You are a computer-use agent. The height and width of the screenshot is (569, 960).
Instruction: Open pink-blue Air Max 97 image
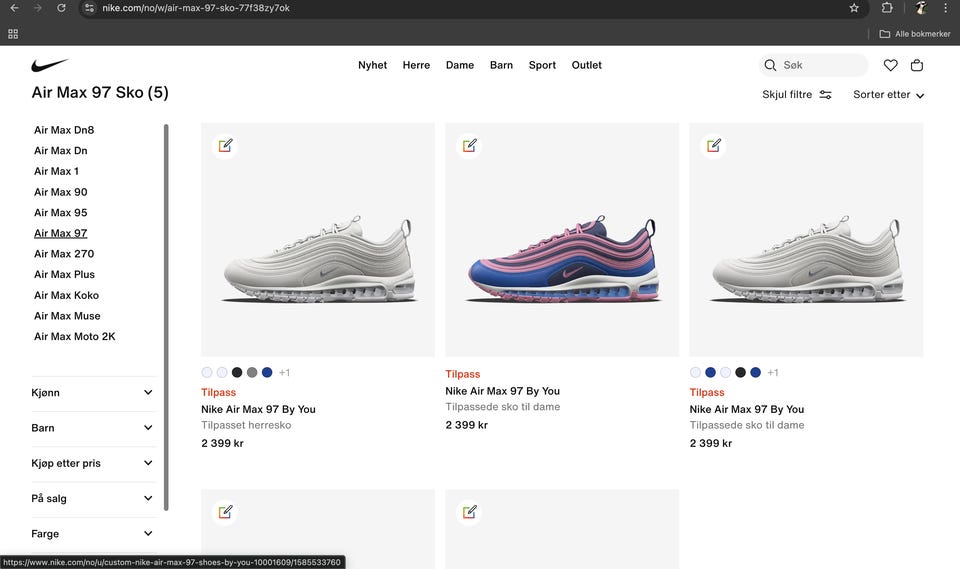pyautogui.click(x=562, y=239)
